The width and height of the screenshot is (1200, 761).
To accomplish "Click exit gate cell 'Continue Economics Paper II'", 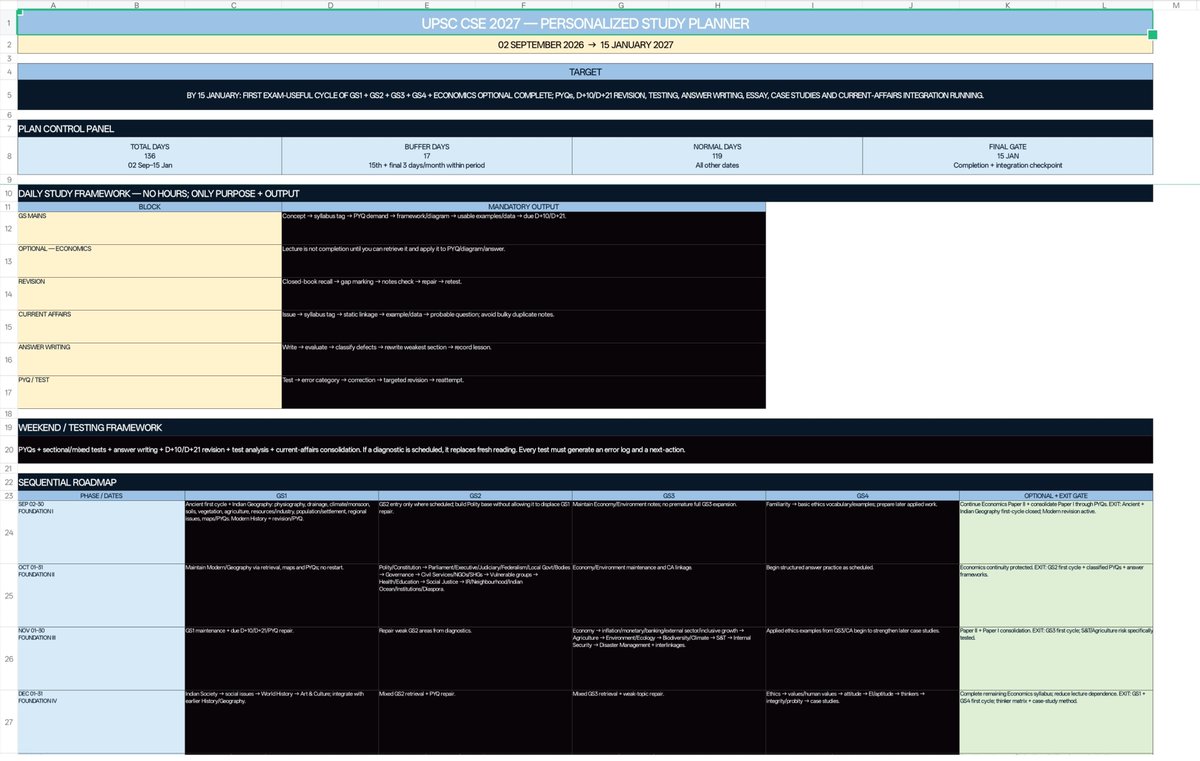I will [x=1056, y=532].
